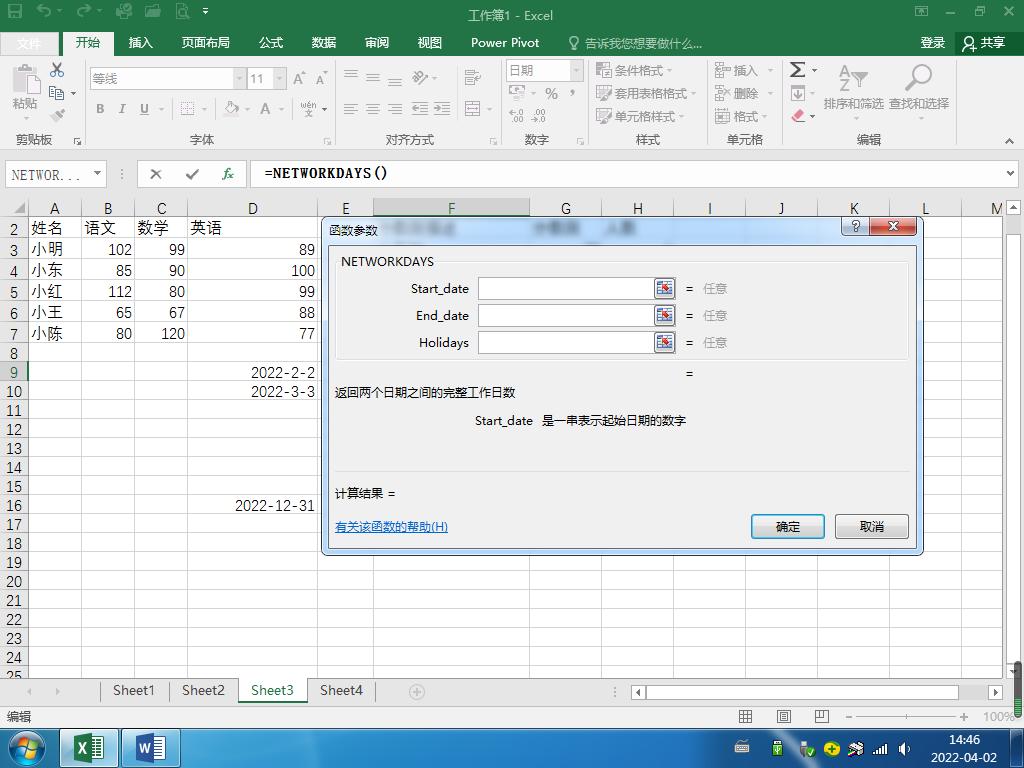Open the font name dropdown
The width and height of the screenshot is (1024, 768).
pyautogui.click(x=239, y=79)
